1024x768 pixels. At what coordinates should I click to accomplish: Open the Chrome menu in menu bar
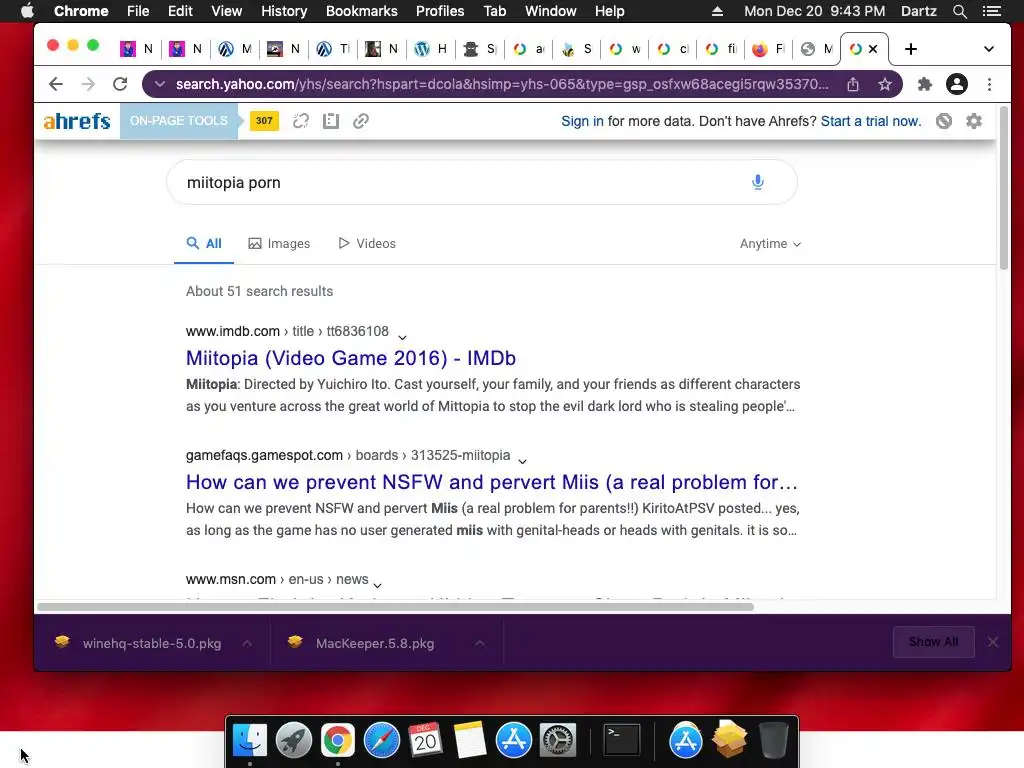81,11
